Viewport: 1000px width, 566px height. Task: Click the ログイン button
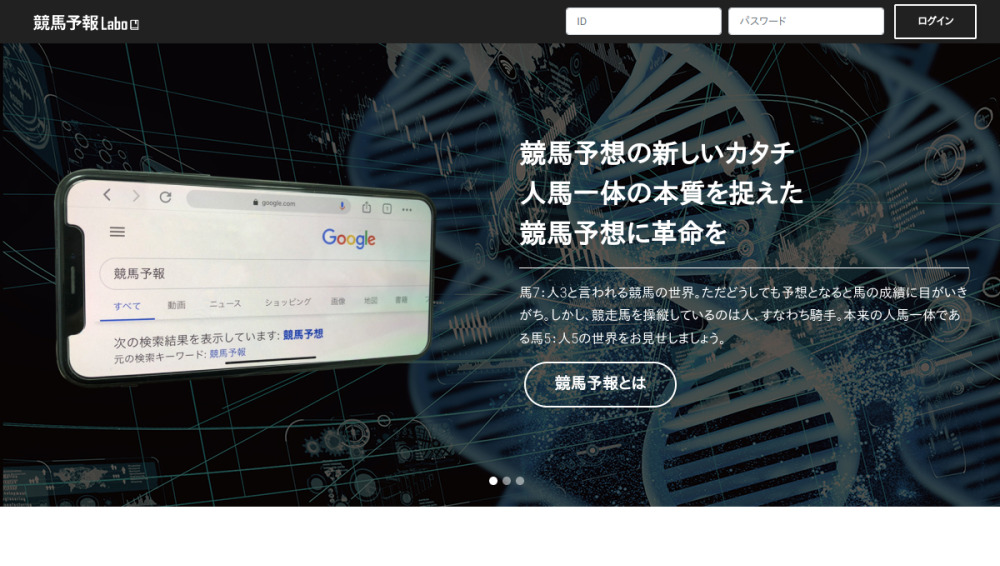(935, 21)
